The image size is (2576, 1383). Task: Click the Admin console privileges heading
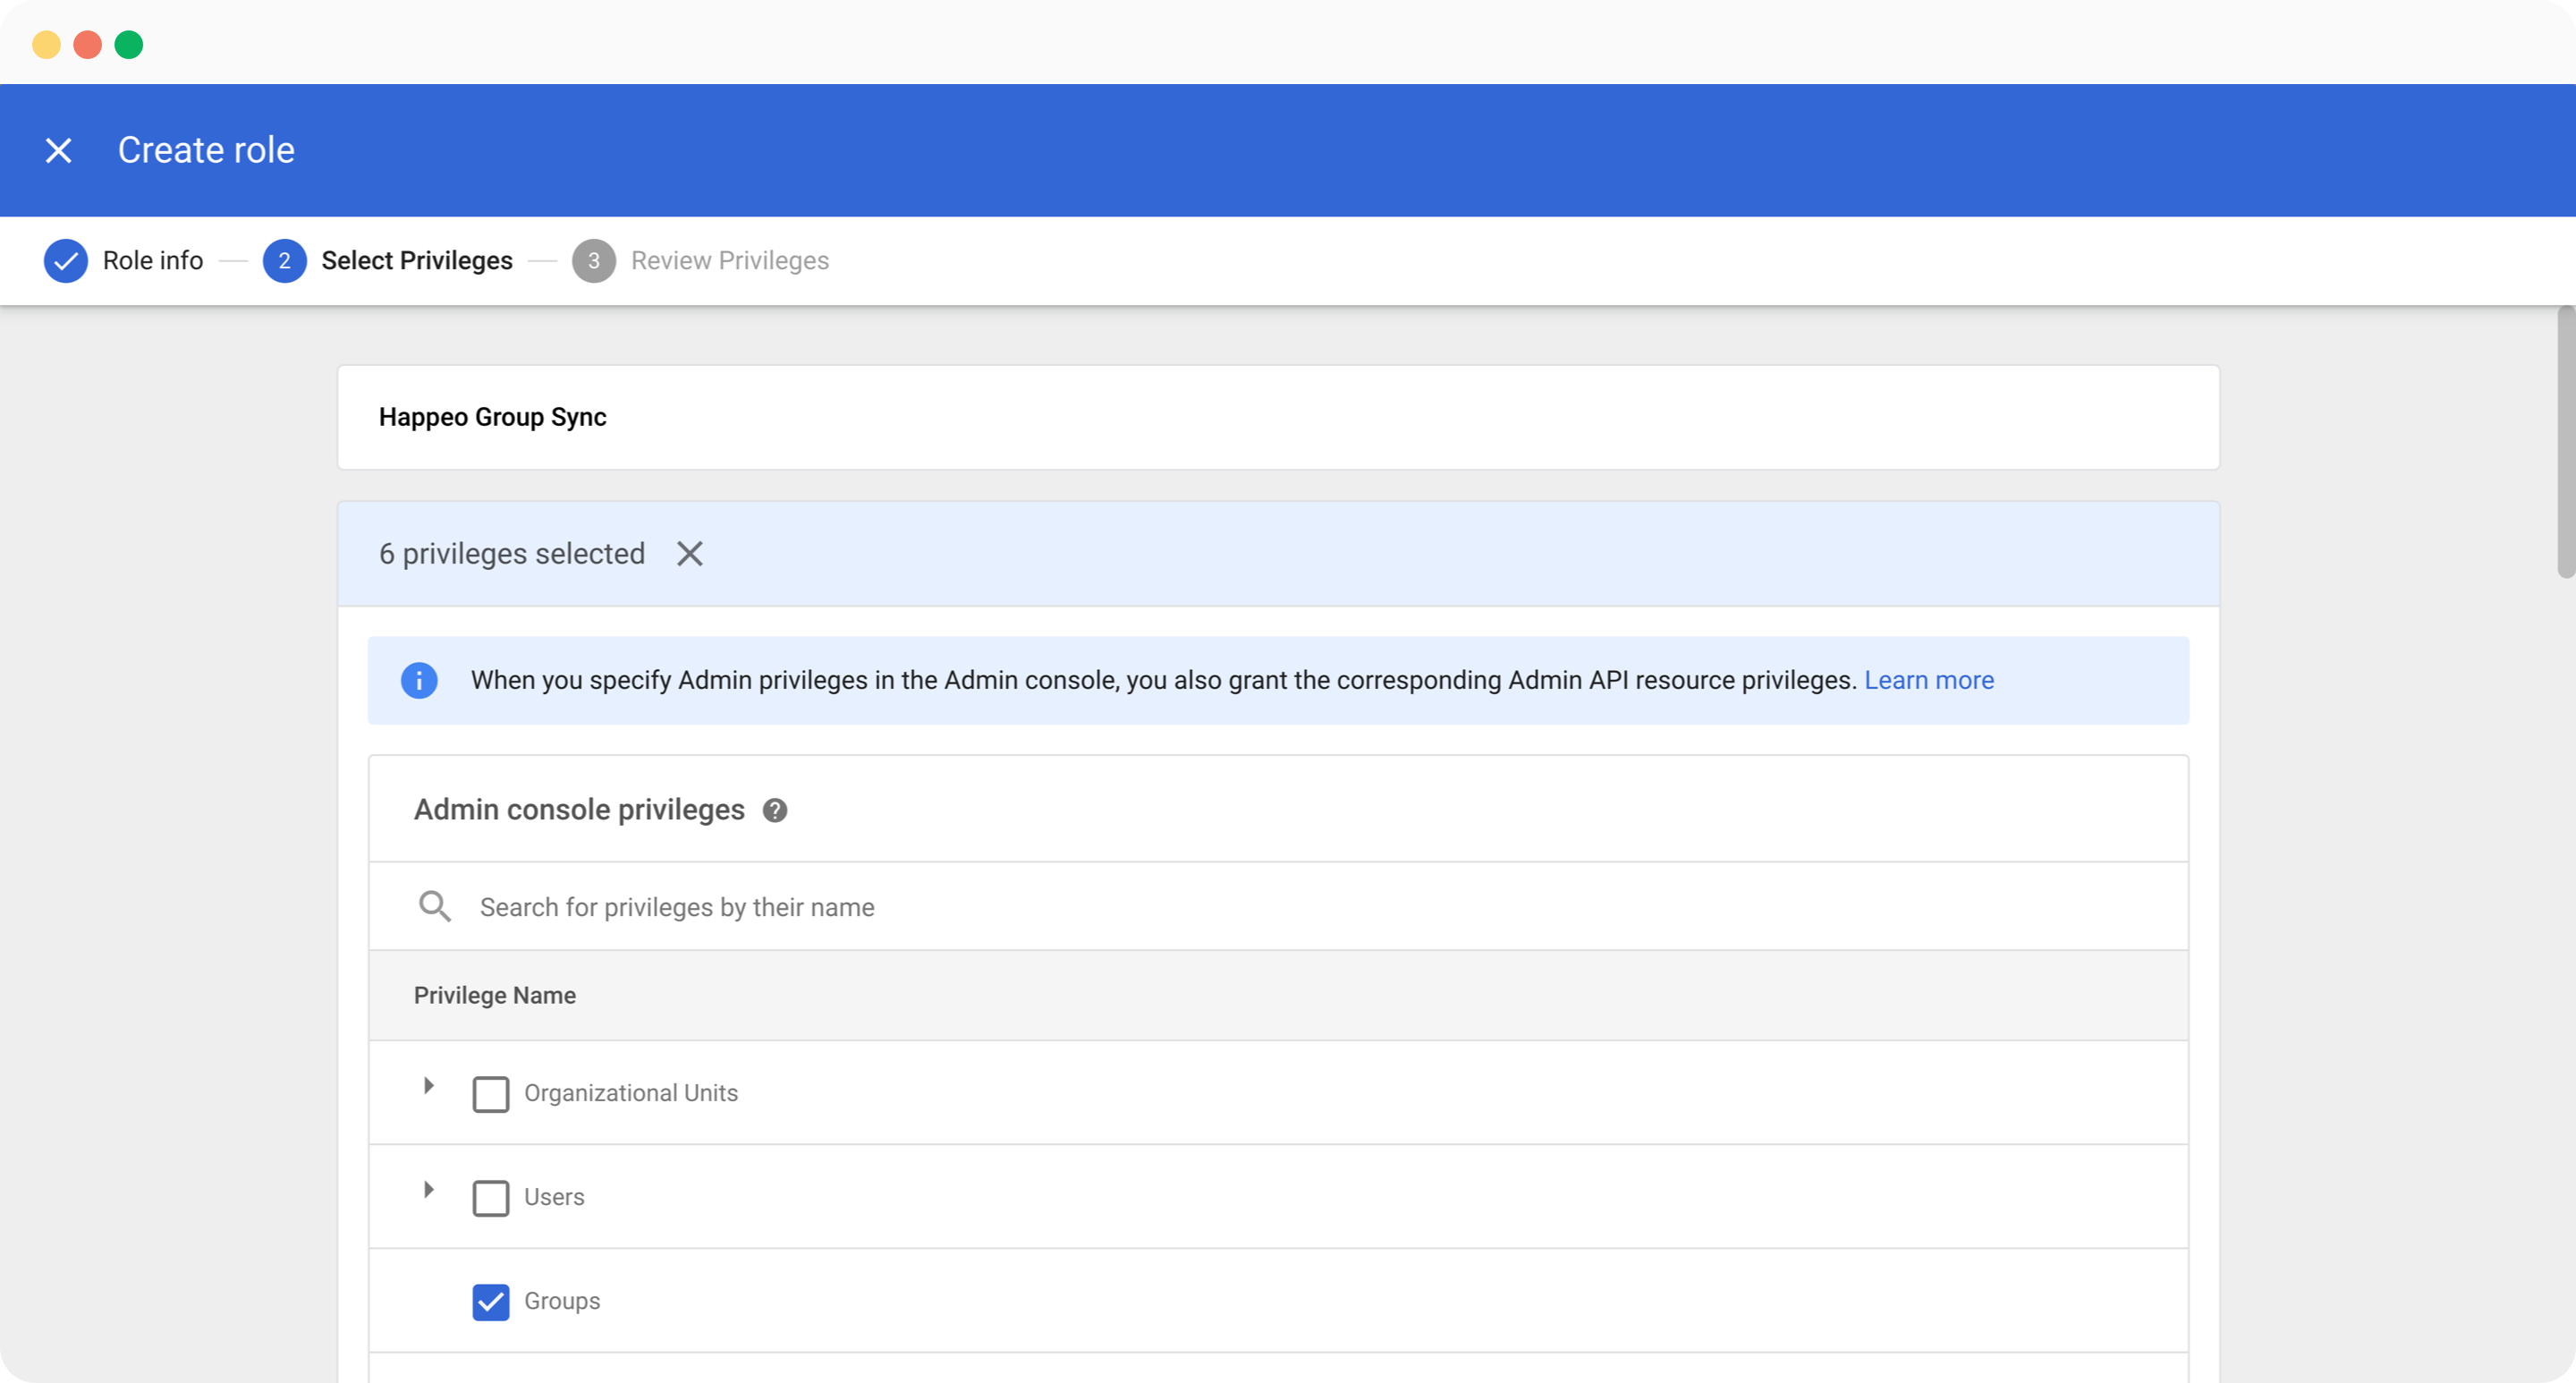click(579, 809)
